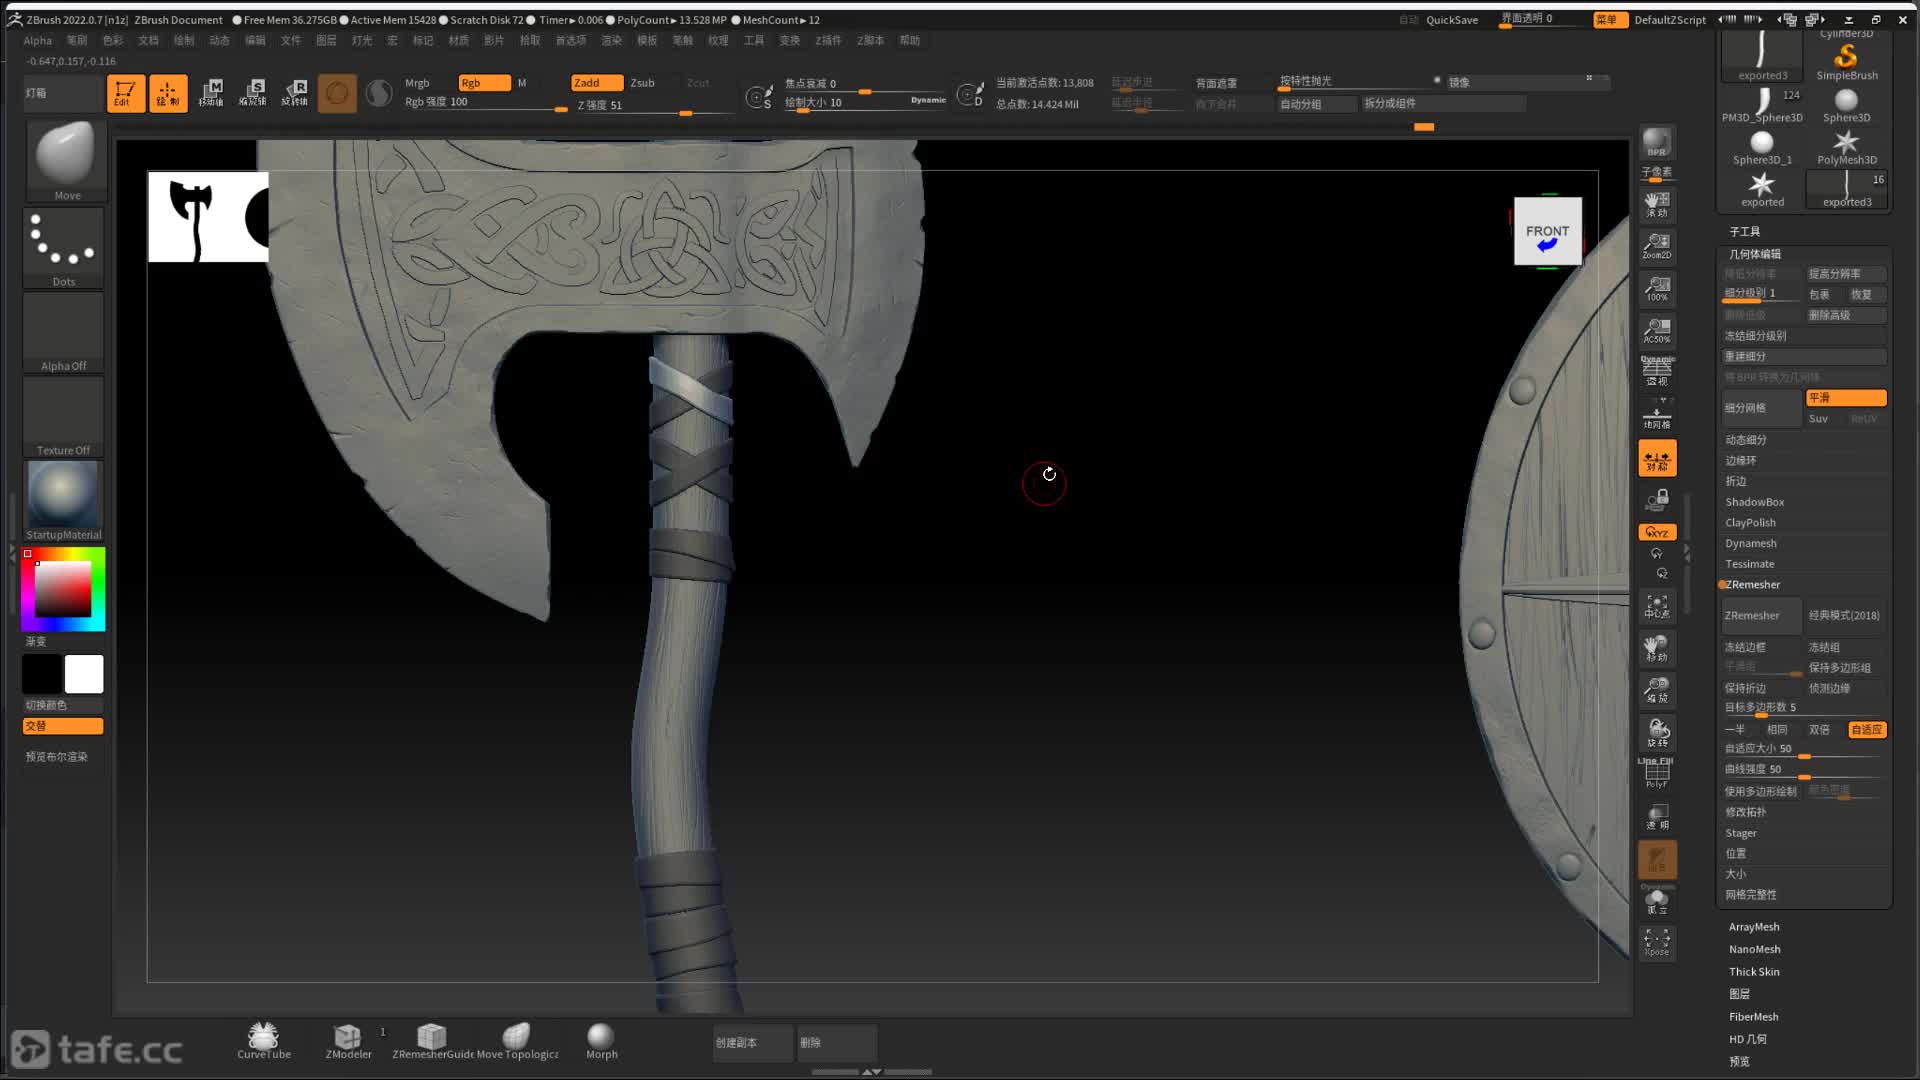The height and width of the screenshot is (1080, 1920).
Task: Select the Scale gizmo (缩放轴) icon
Action: point(253,93)
